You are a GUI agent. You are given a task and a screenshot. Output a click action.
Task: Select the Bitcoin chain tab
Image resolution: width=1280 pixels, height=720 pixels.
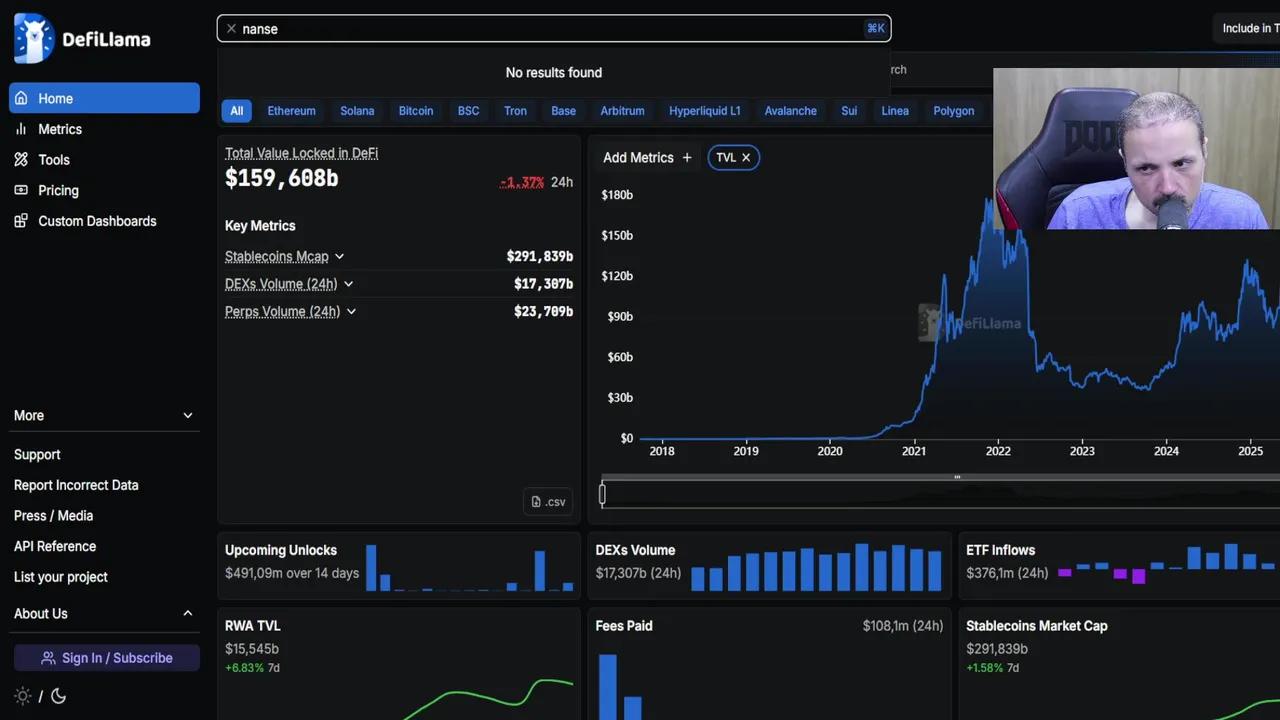pos(416,111)
